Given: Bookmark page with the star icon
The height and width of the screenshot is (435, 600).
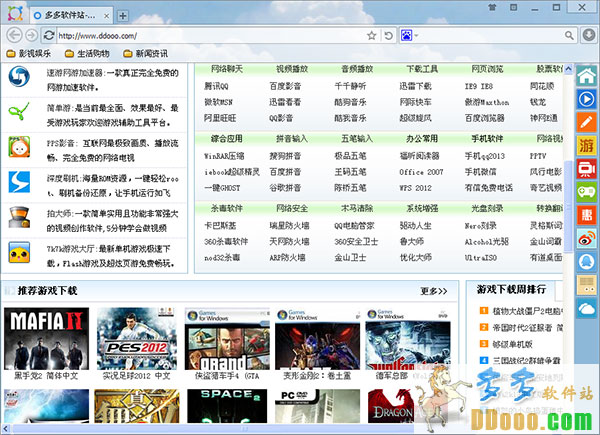Looking at the screenshot, I should click(372, 36).
